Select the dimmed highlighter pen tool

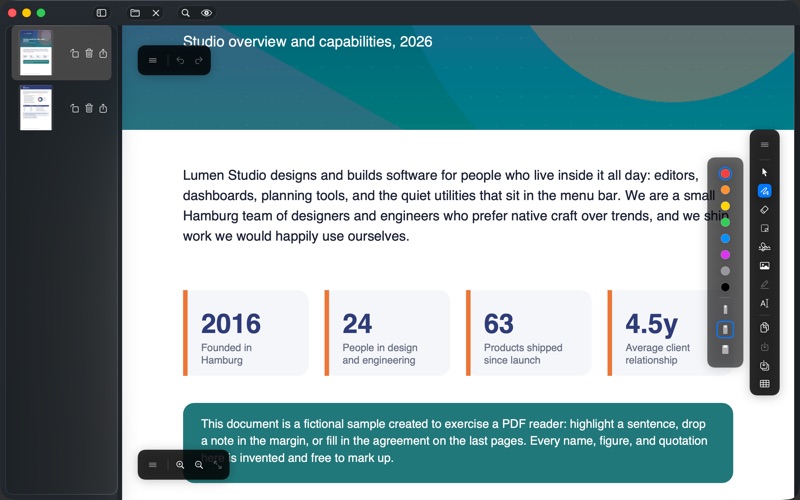pyautogui.click(x=764, y=285)
